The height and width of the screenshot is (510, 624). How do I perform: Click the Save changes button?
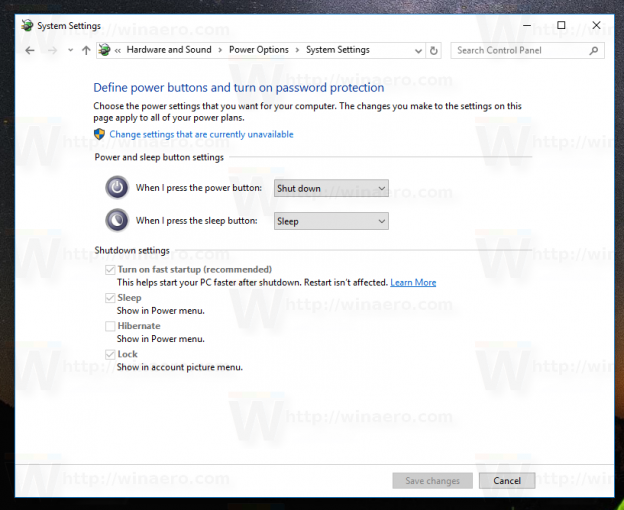point(433,481)
